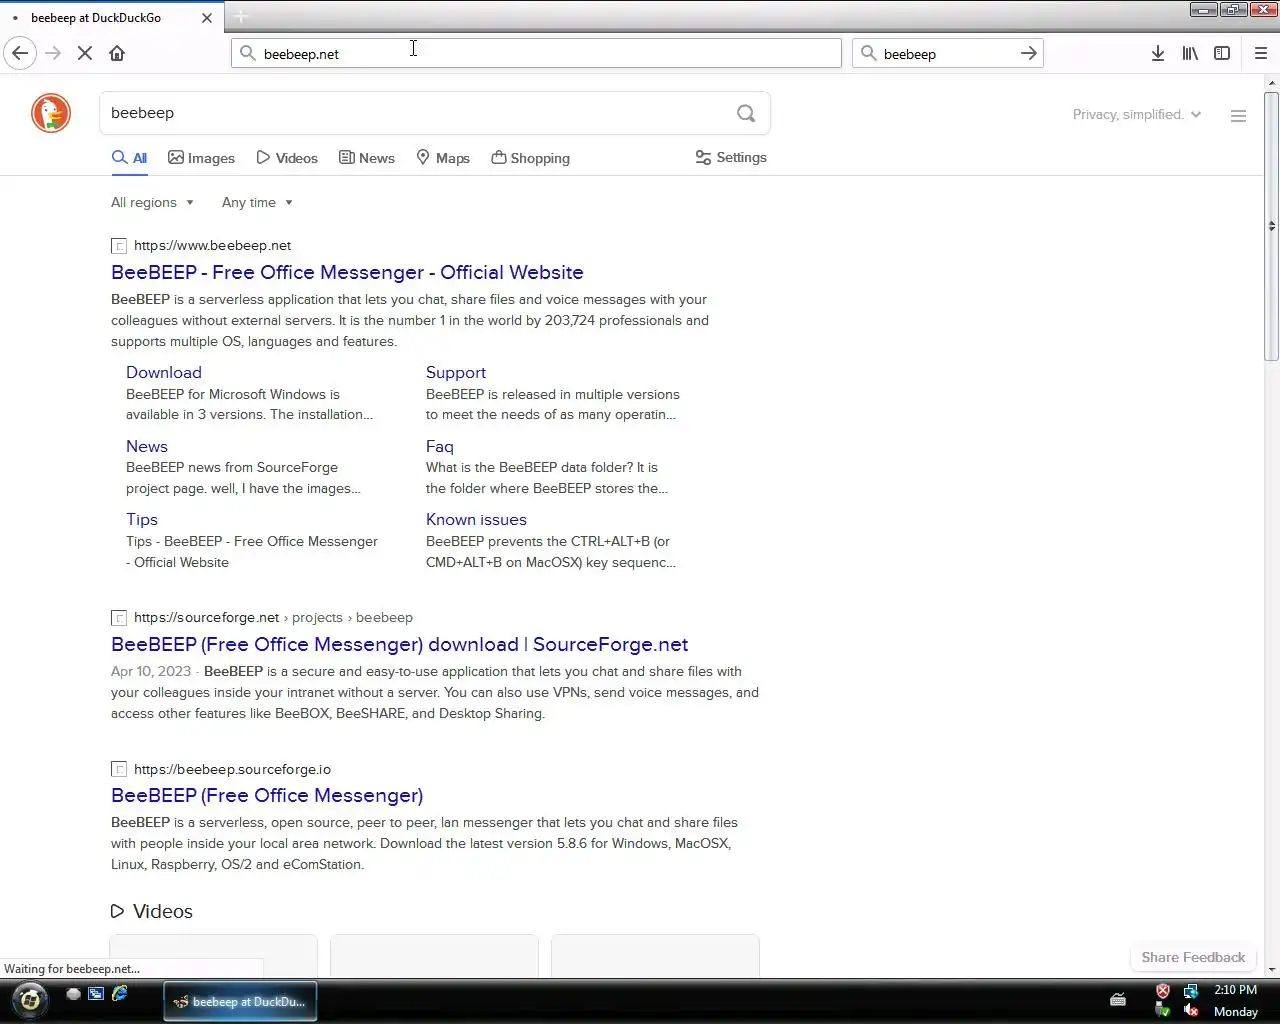Go to the browser Home page
The height and width of the screenshot is (1024, 1280).
(117, 53)
